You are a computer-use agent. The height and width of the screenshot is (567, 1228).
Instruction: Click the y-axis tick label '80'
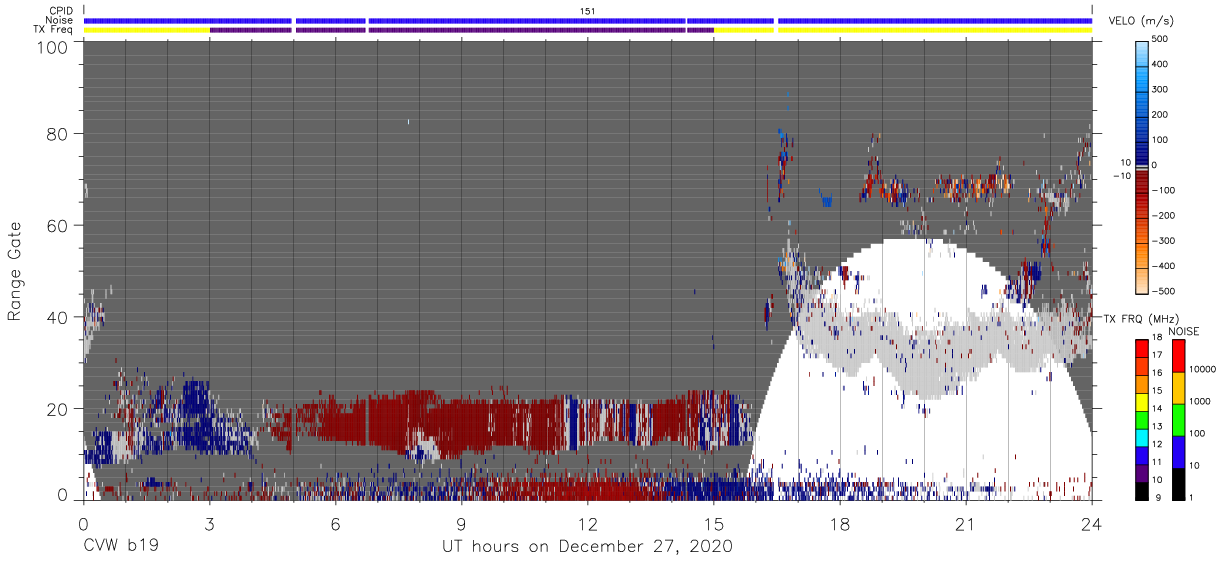coord(57,134)
